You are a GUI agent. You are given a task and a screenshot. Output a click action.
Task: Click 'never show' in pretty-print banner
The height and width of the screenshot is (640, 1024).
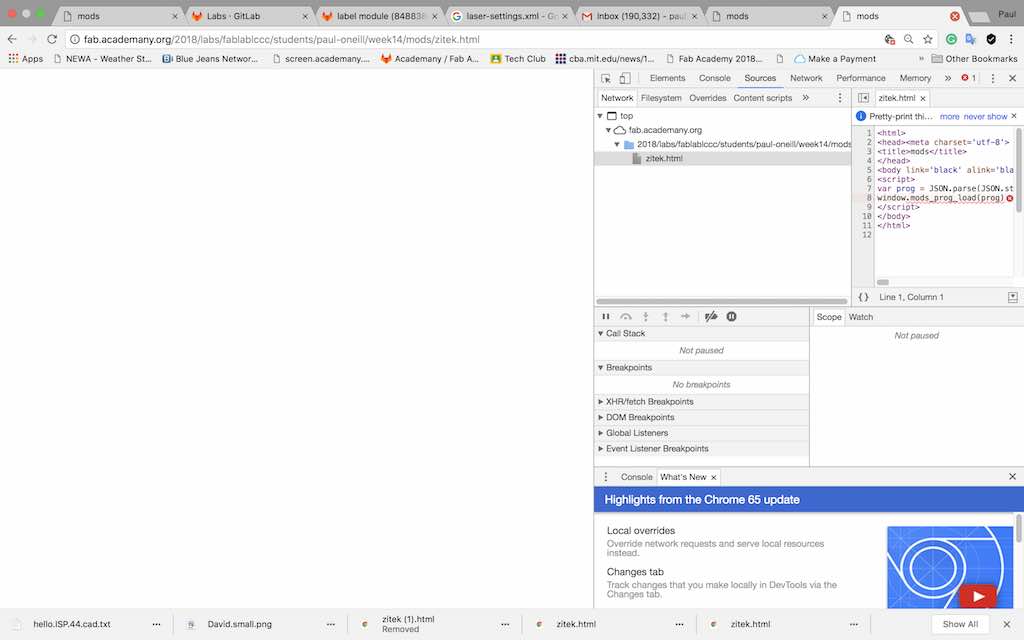[x=985, y=116]
